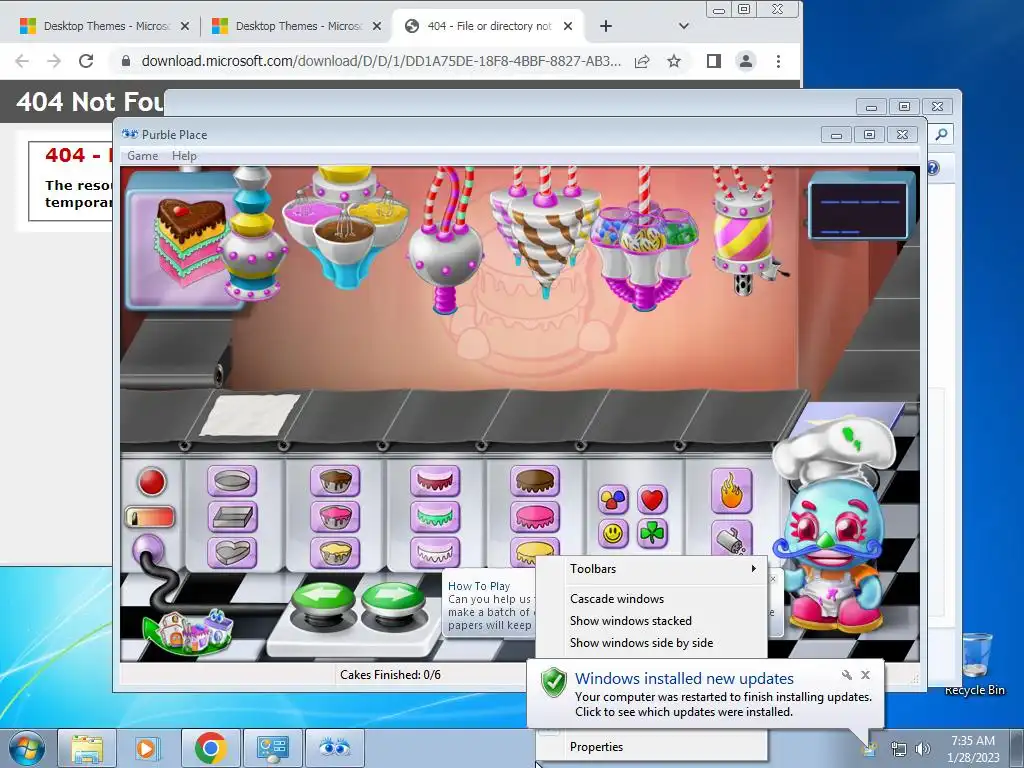The width and height of the screenshot is (1024, 768).
Task: Choose the chocolate batter cake button
Action: (x=335, y=481)
